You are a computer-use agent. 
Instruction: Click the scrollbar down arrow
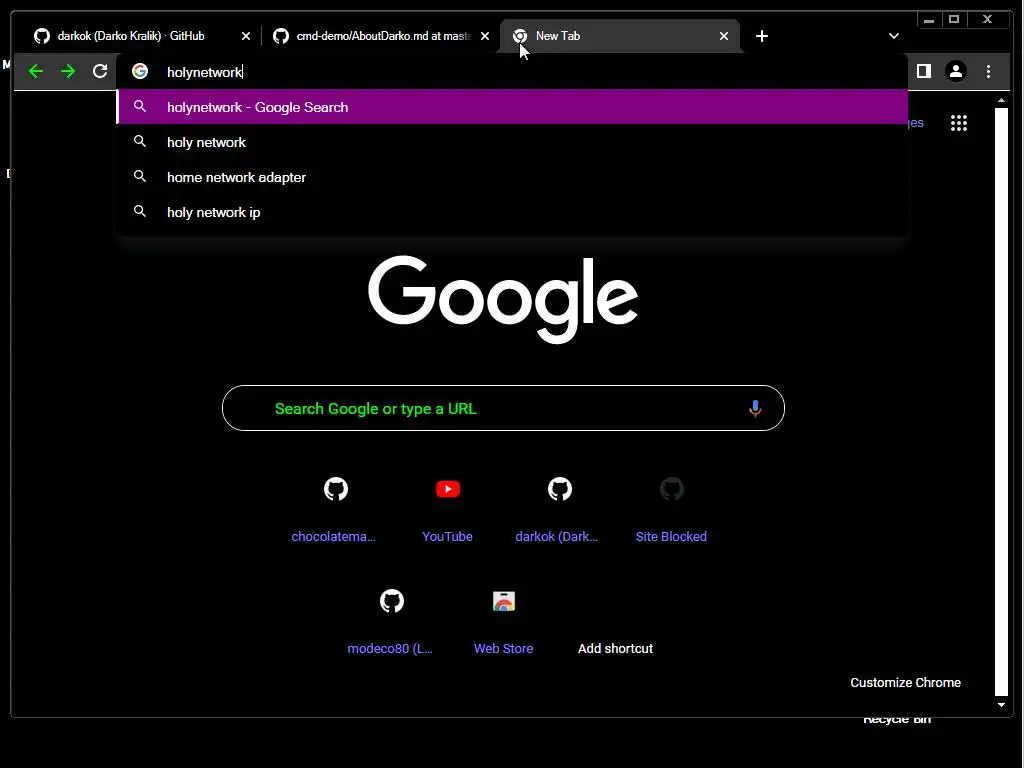(1001, 705)
